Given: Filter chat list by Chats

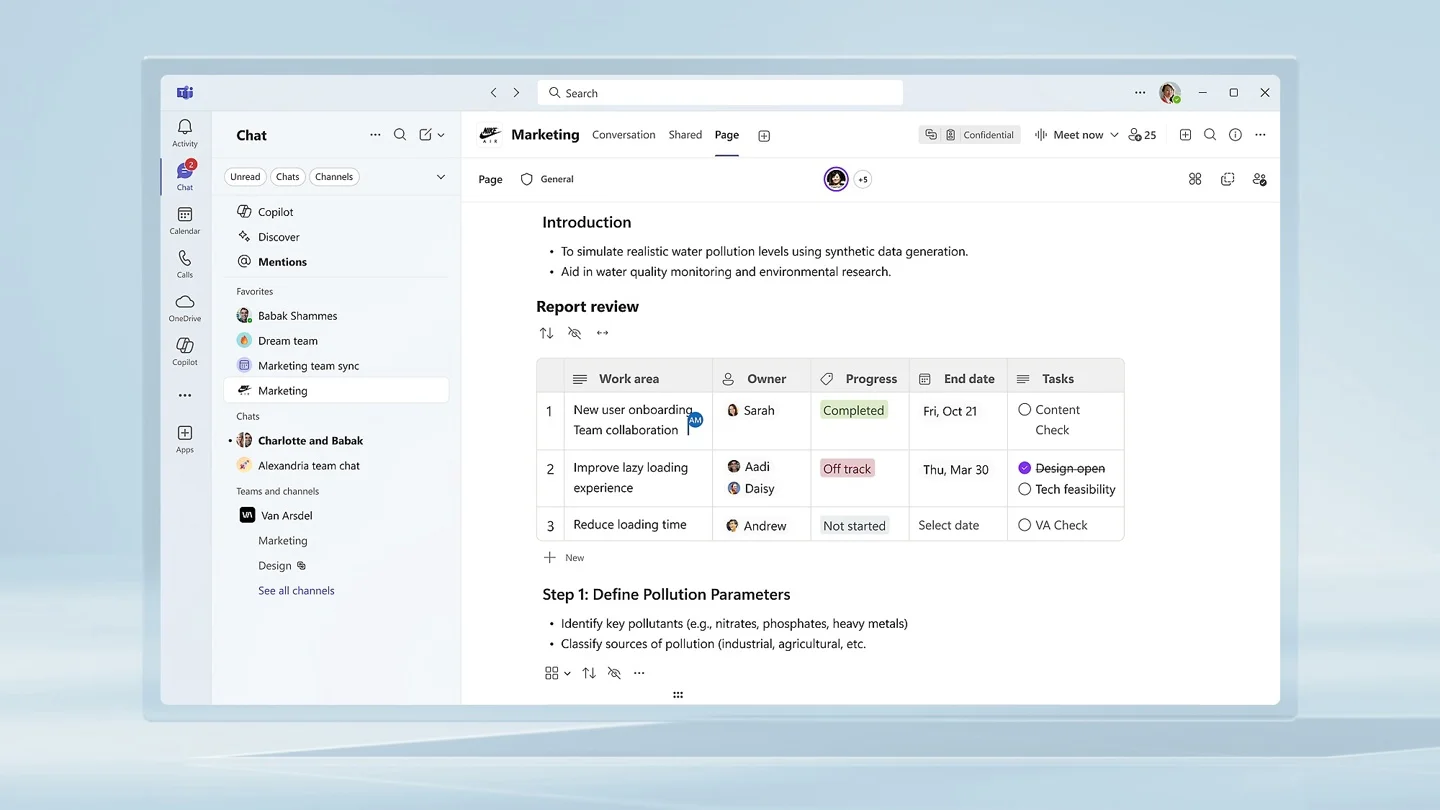Looking at the screenshot, I should (288, 177).
